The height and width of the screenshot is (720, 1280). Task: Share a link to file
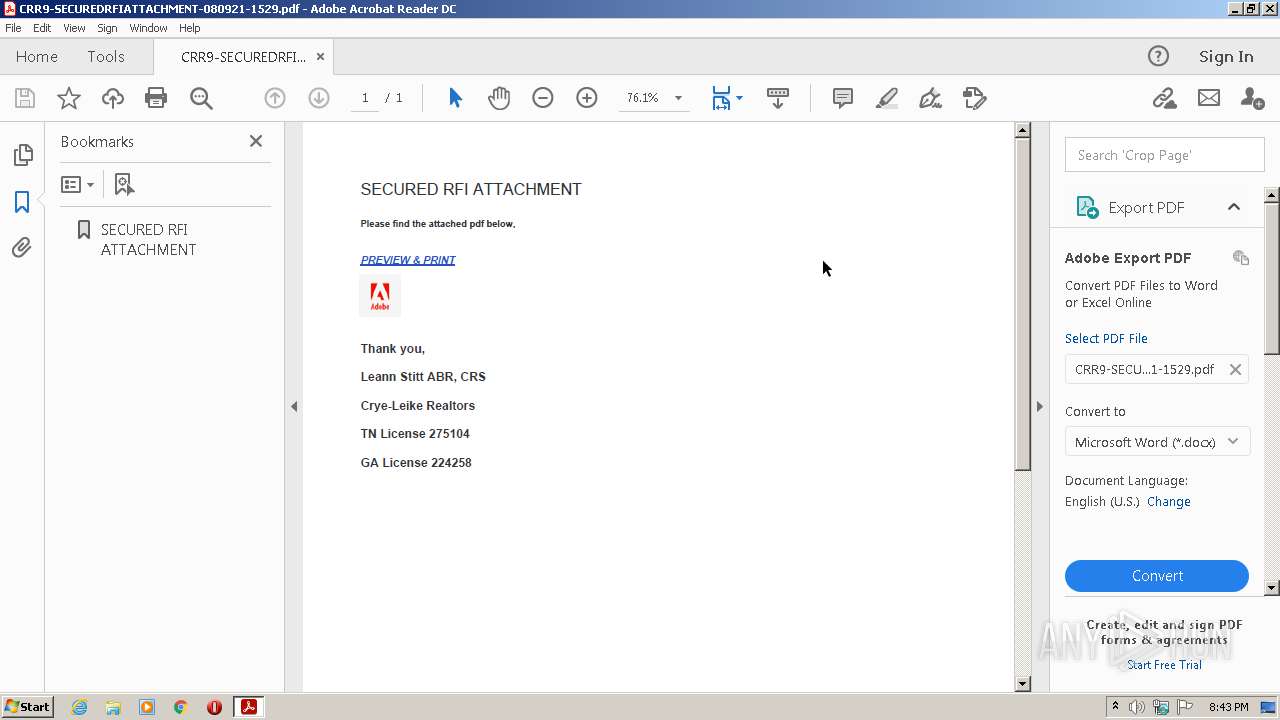tap(1164, 98)
